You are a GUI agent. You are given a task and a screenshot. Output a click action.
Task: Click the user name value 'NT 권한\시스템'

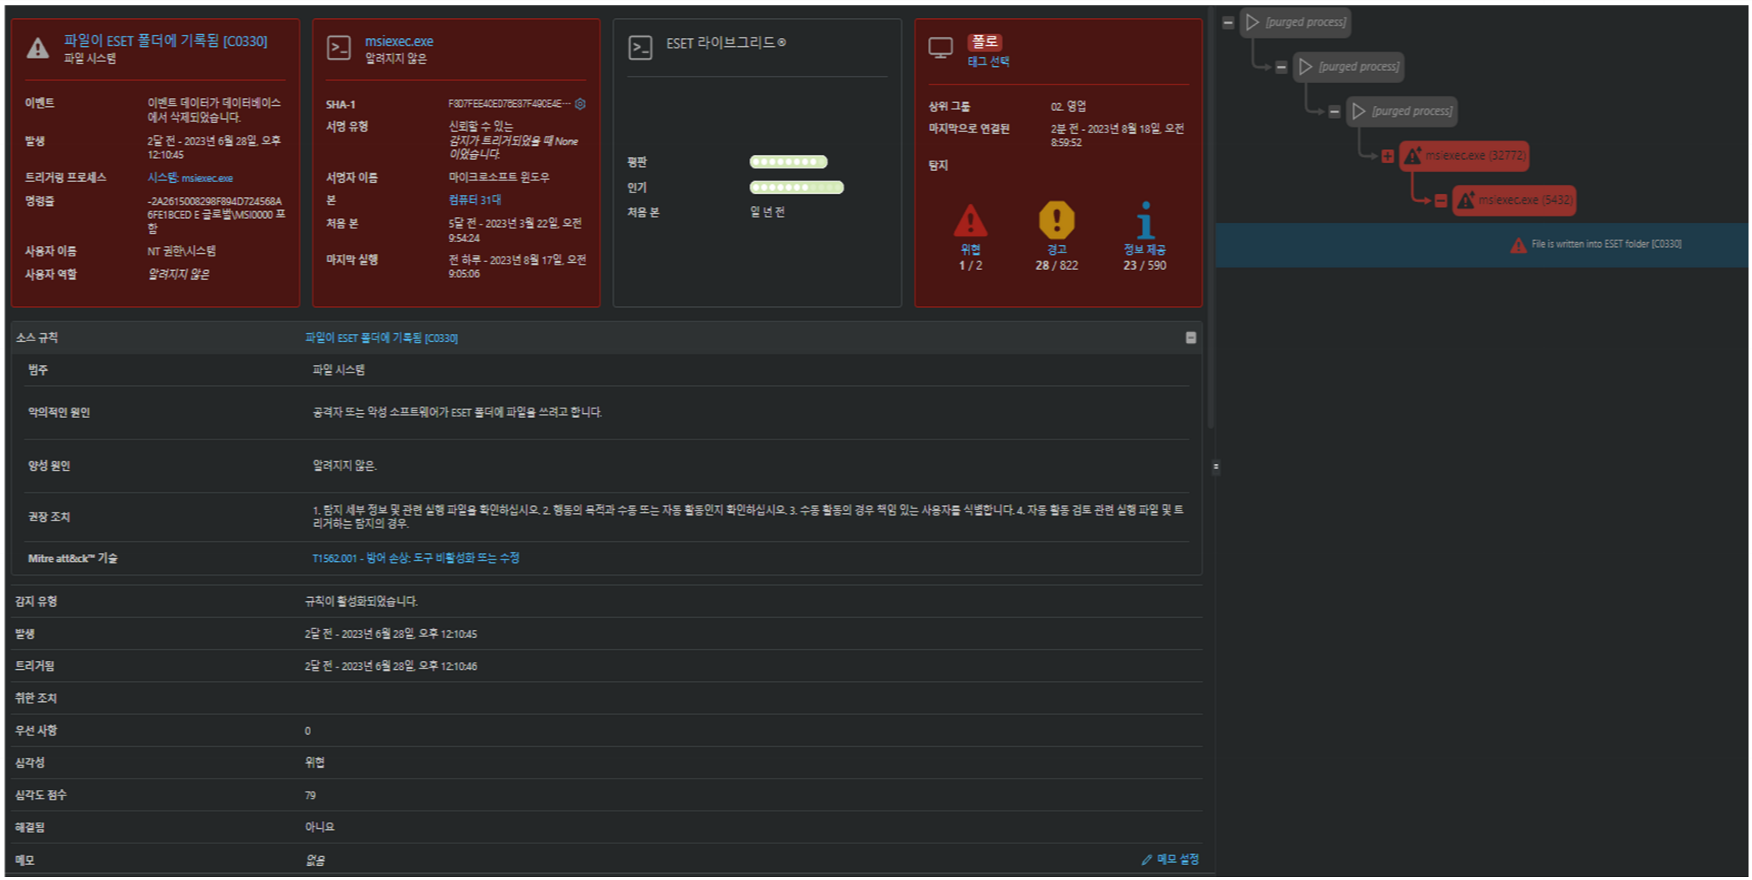(182, 252)
